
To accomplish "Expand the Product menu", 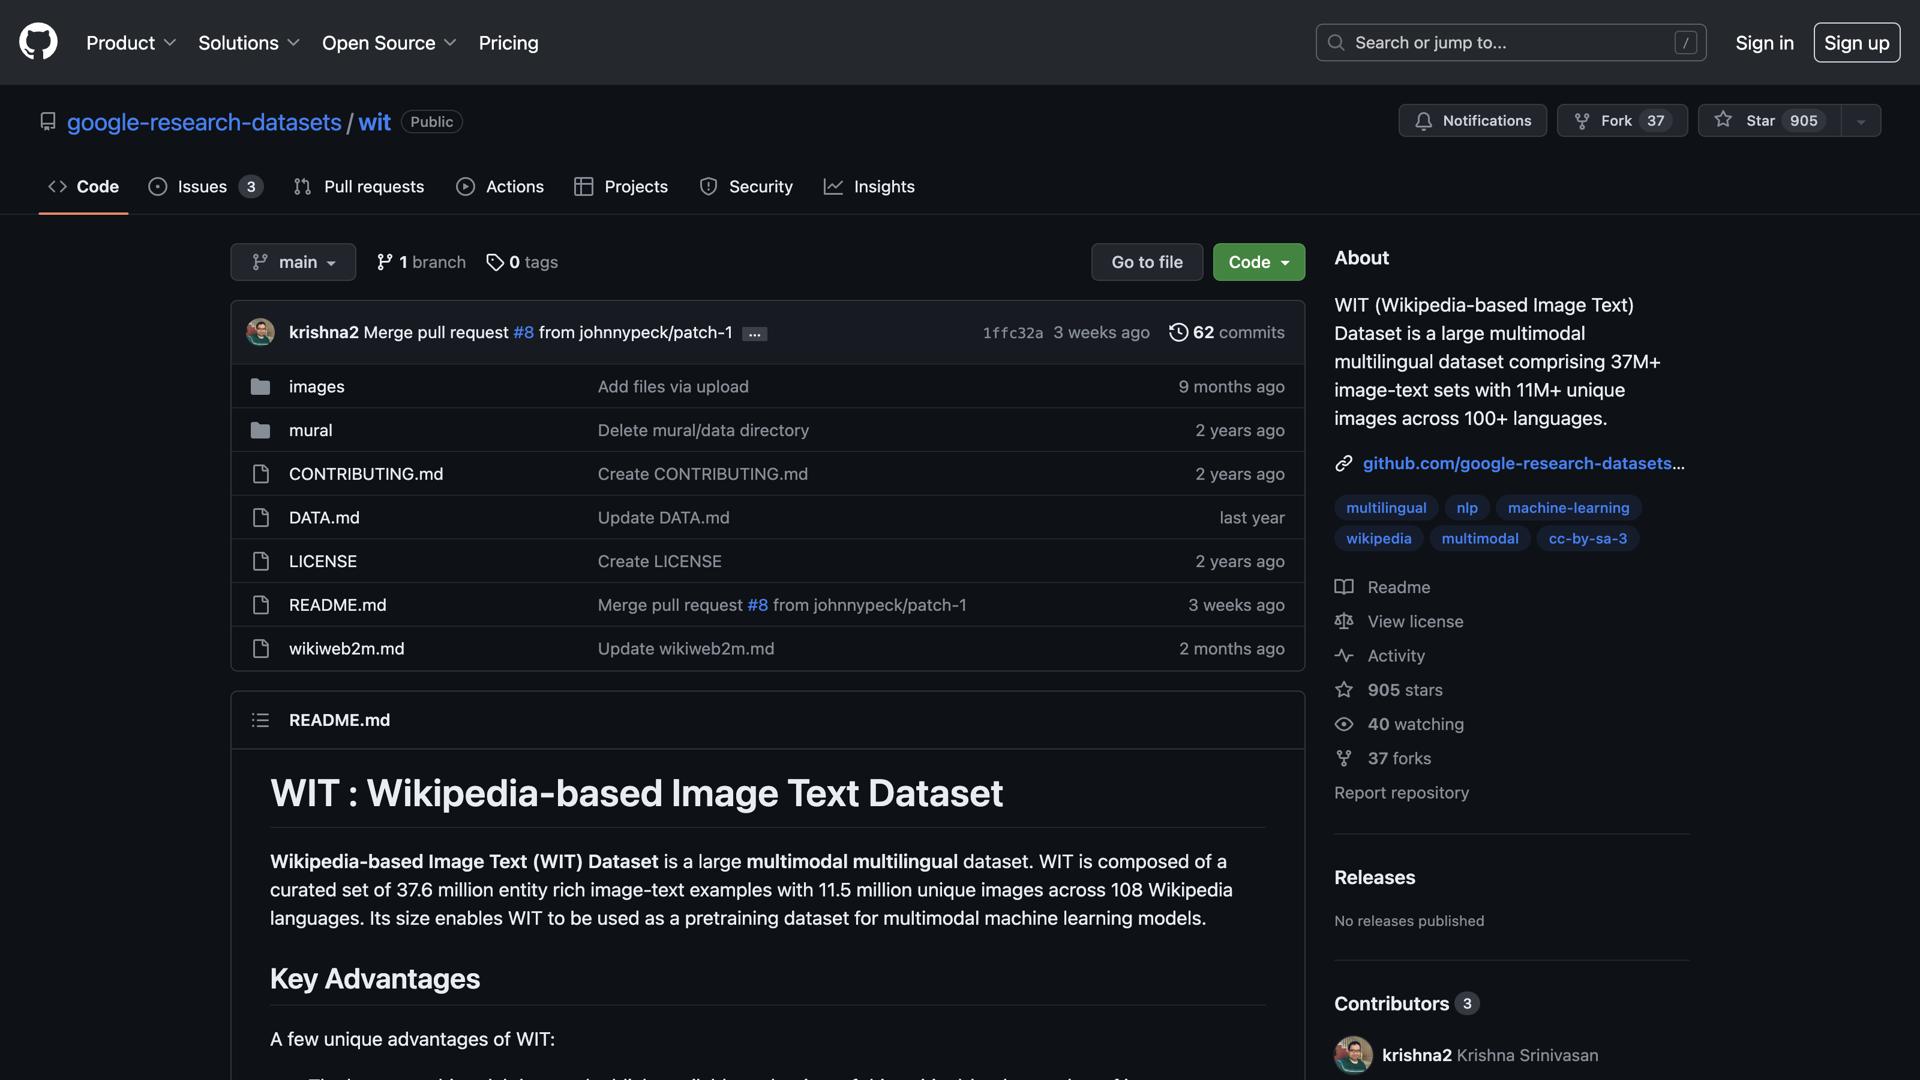I will (130, 43).
